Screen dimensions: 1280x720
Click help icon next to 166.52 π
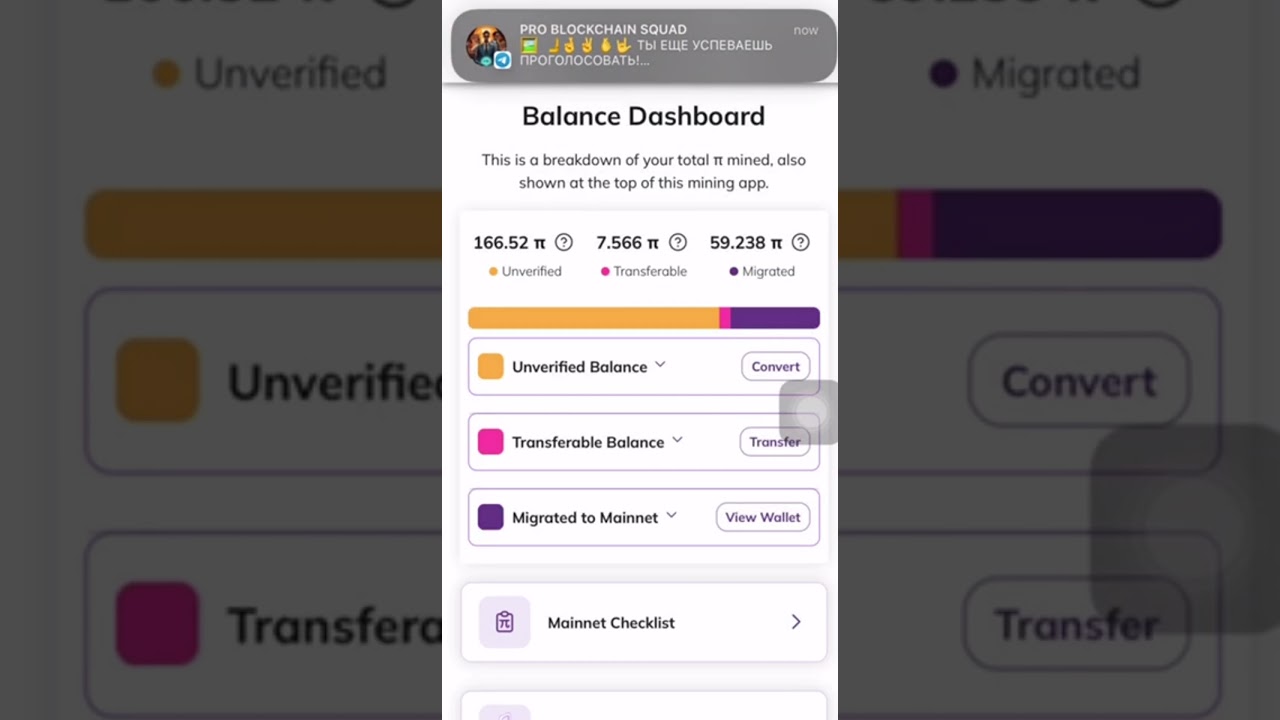(564, 242)
